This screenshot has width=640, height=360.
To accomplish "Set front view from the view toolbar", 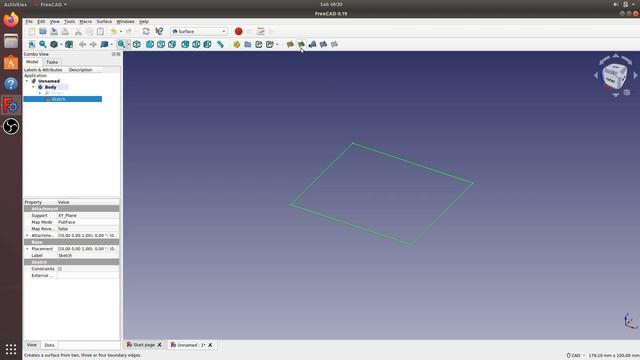I will [150, 44].
